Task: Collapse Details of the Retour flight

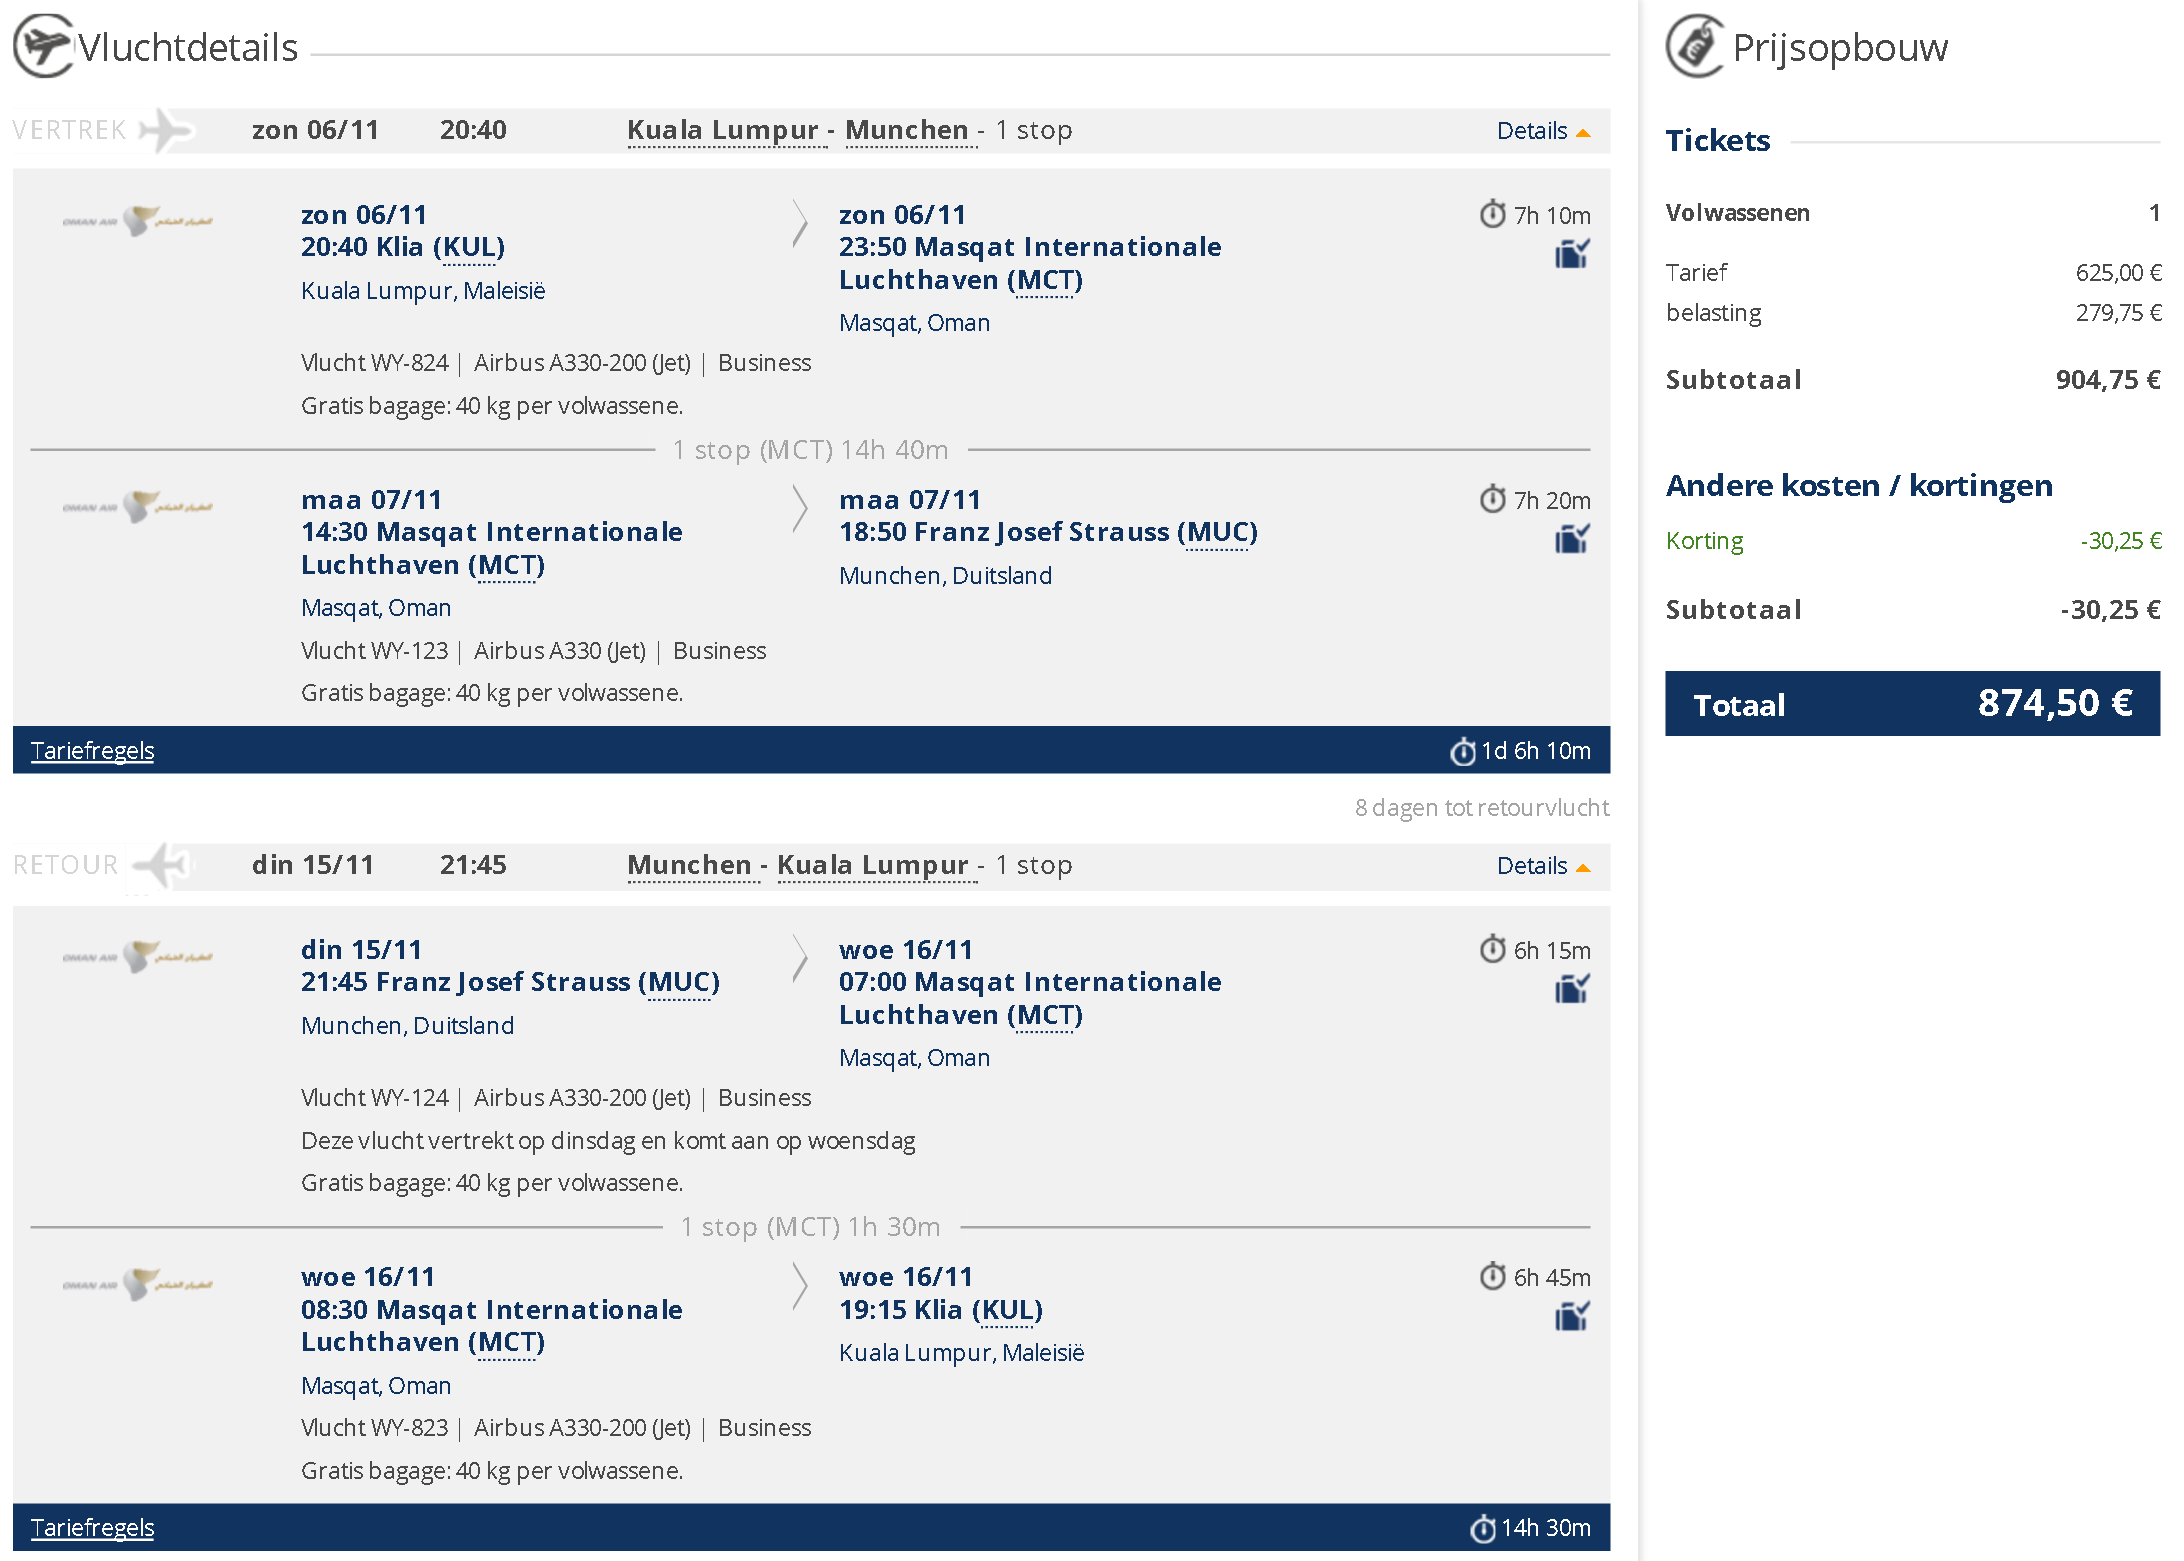Action: point(1543,866)
